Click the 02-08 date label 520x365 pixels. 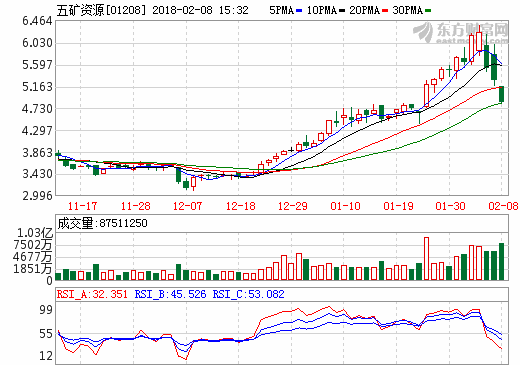pos(503,206)
